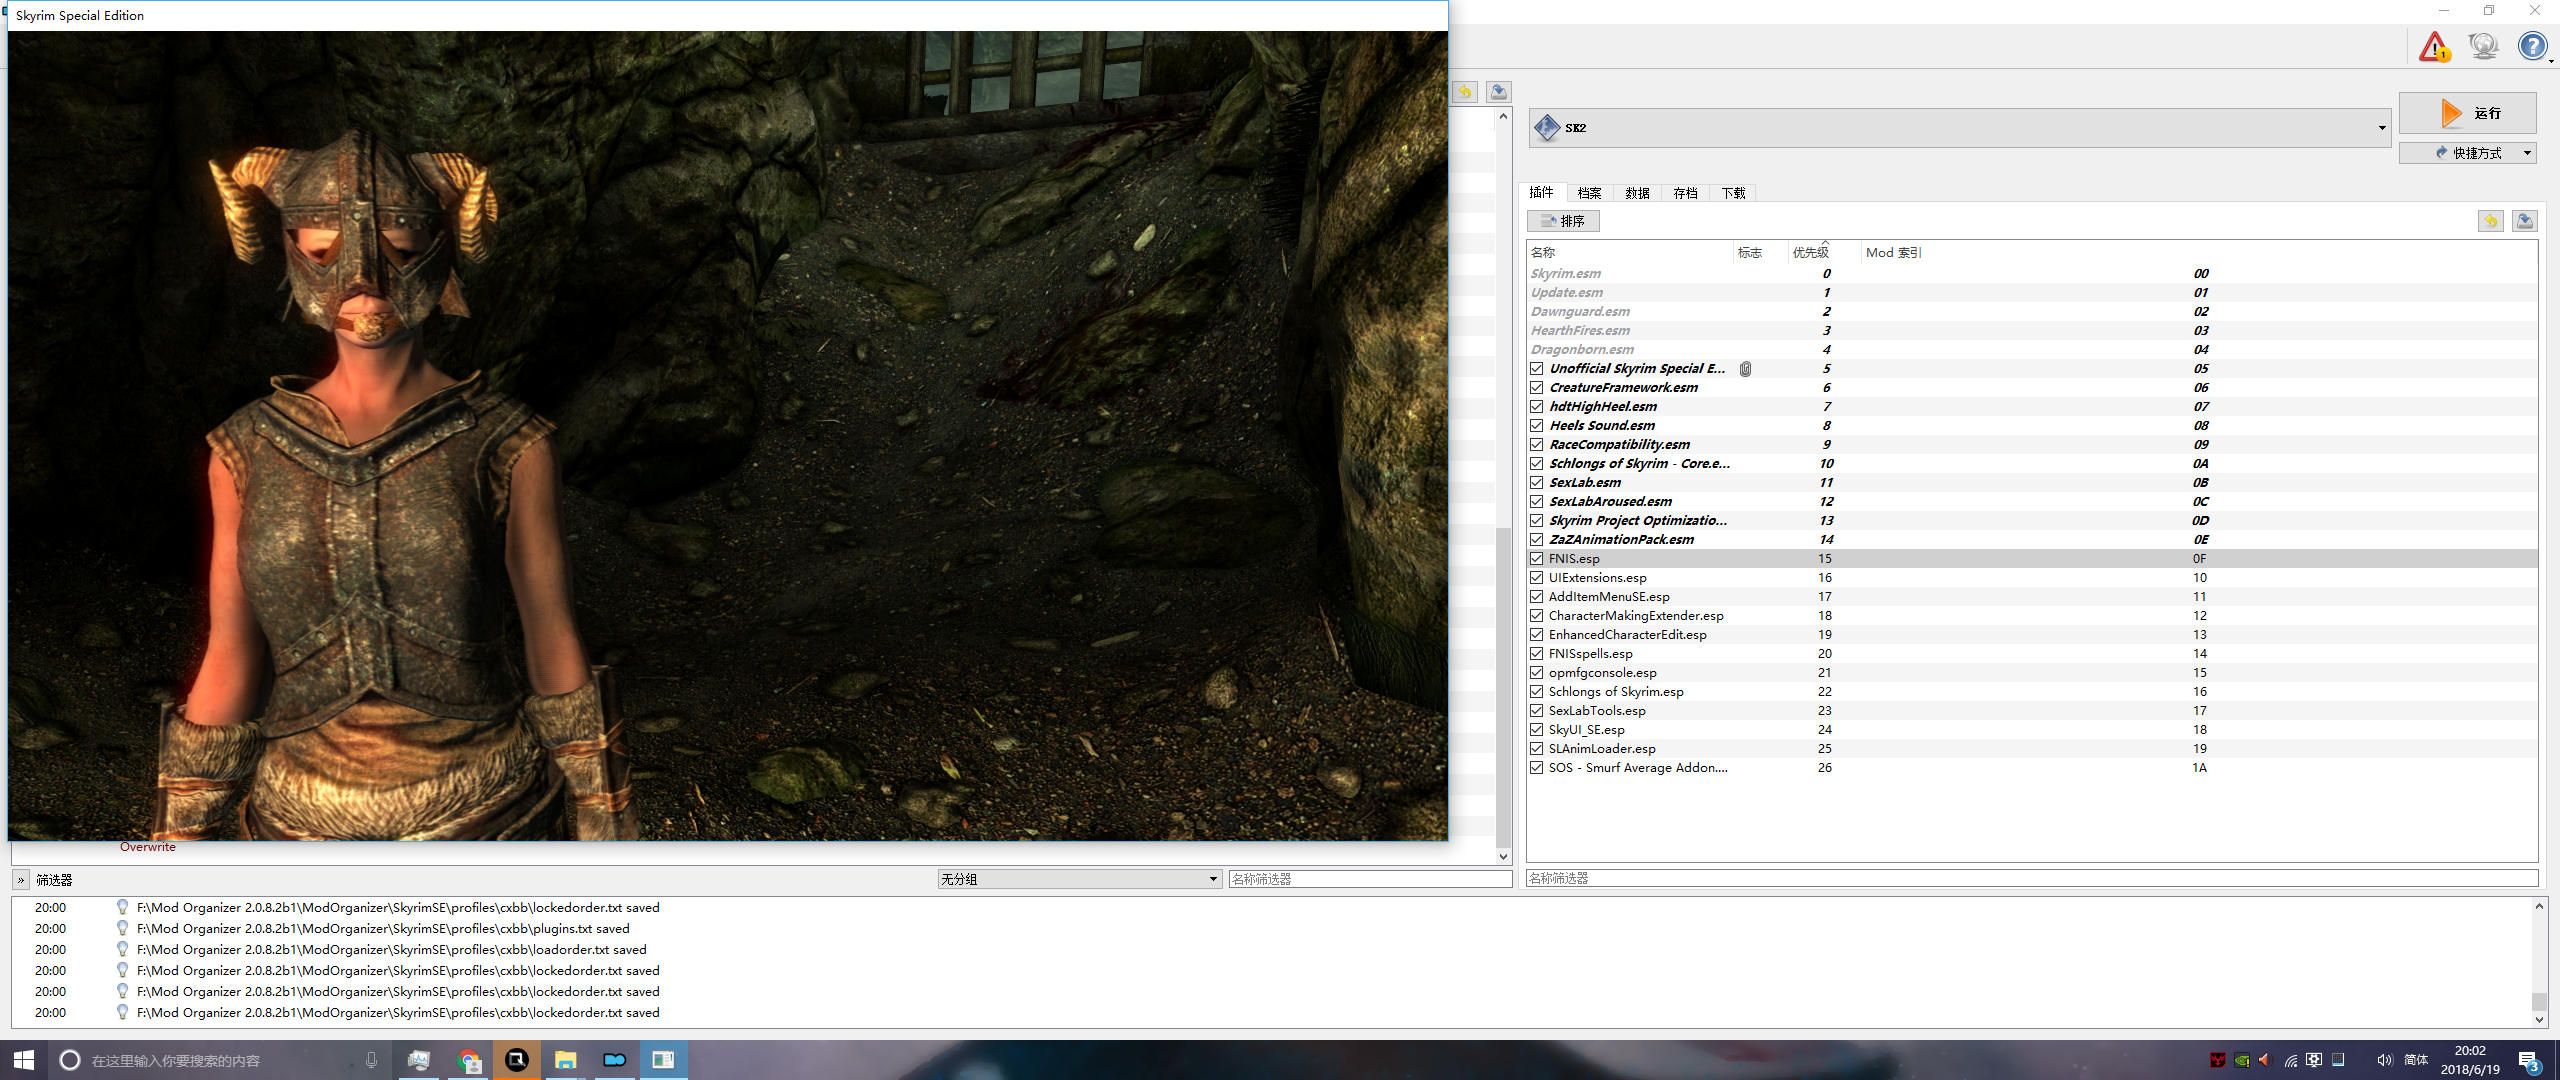Toggle CreatureFramework.esm checkbox
This screenshot has height=1080, width=2560.
(1537, 388)
